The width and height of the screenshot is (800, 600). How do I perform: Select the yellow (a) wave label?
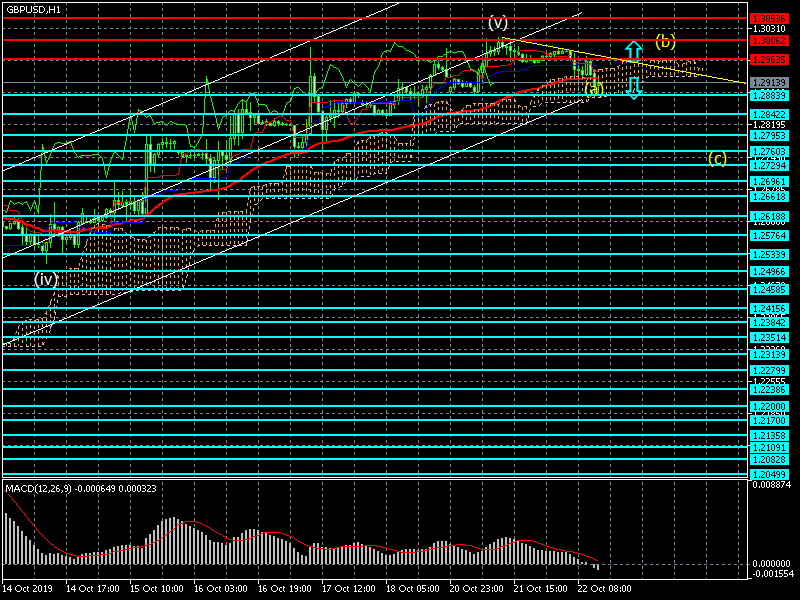coord(593,89)
